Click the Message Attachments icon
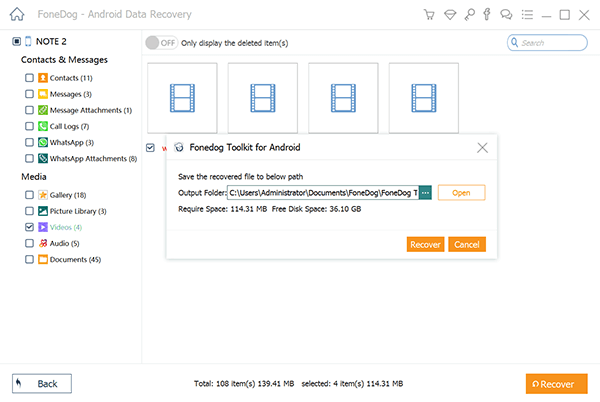The height and width of the screenshot is (402, 600). click(x=43, y=110)
